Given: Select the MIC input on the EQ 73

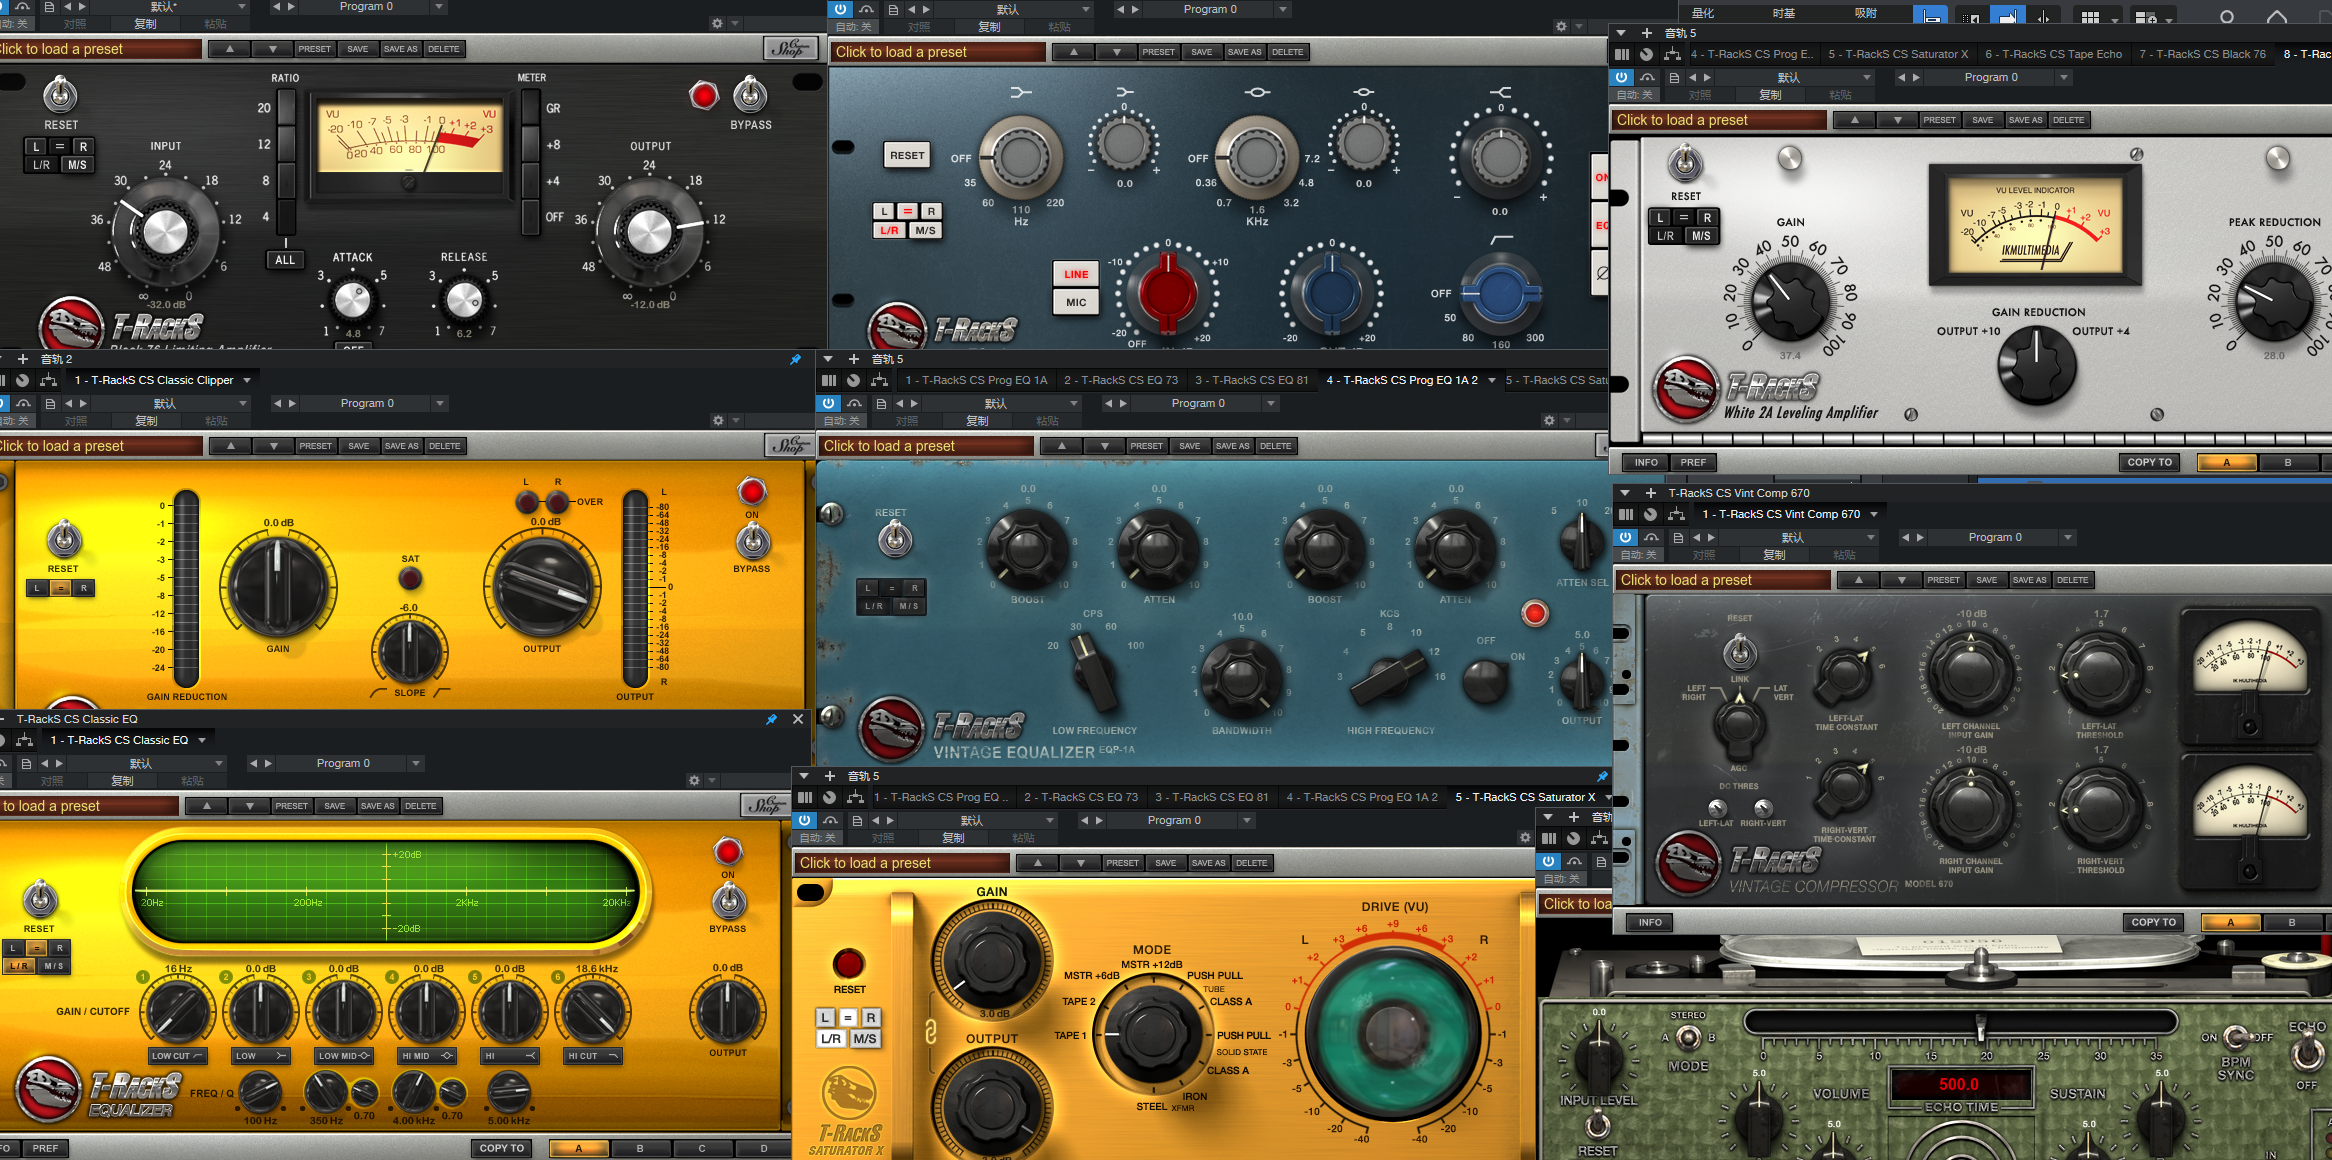Looking at the screenshot, I should [x=1076, y=302].
